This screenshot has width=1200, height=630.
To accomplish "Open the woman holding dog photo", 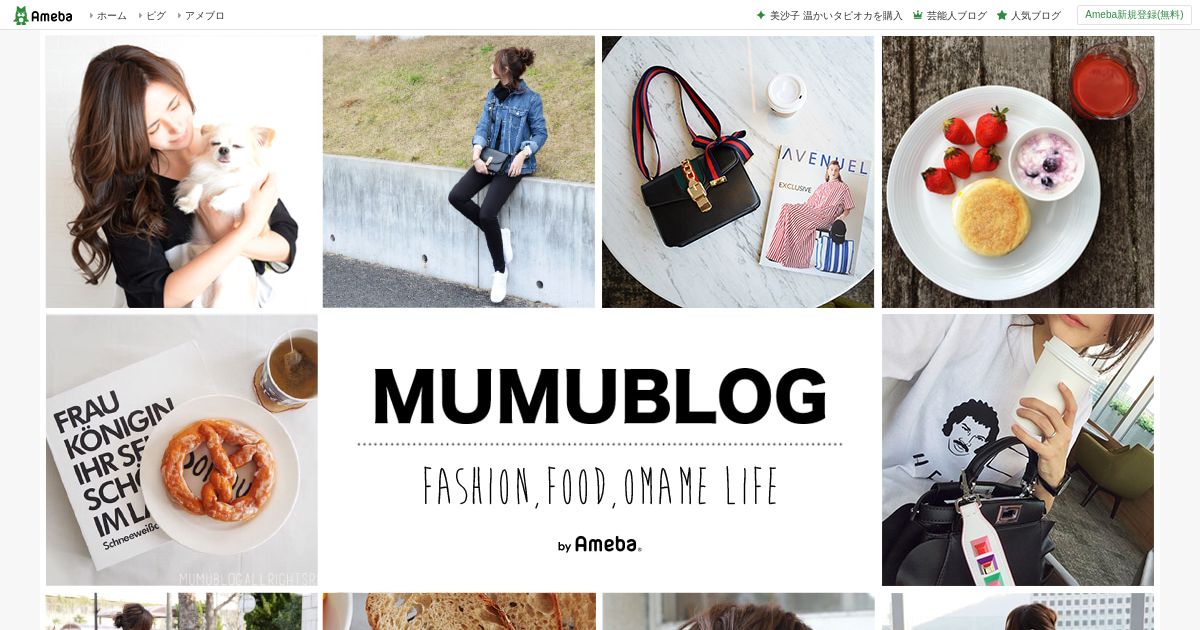I will click(x=182, y=172).
